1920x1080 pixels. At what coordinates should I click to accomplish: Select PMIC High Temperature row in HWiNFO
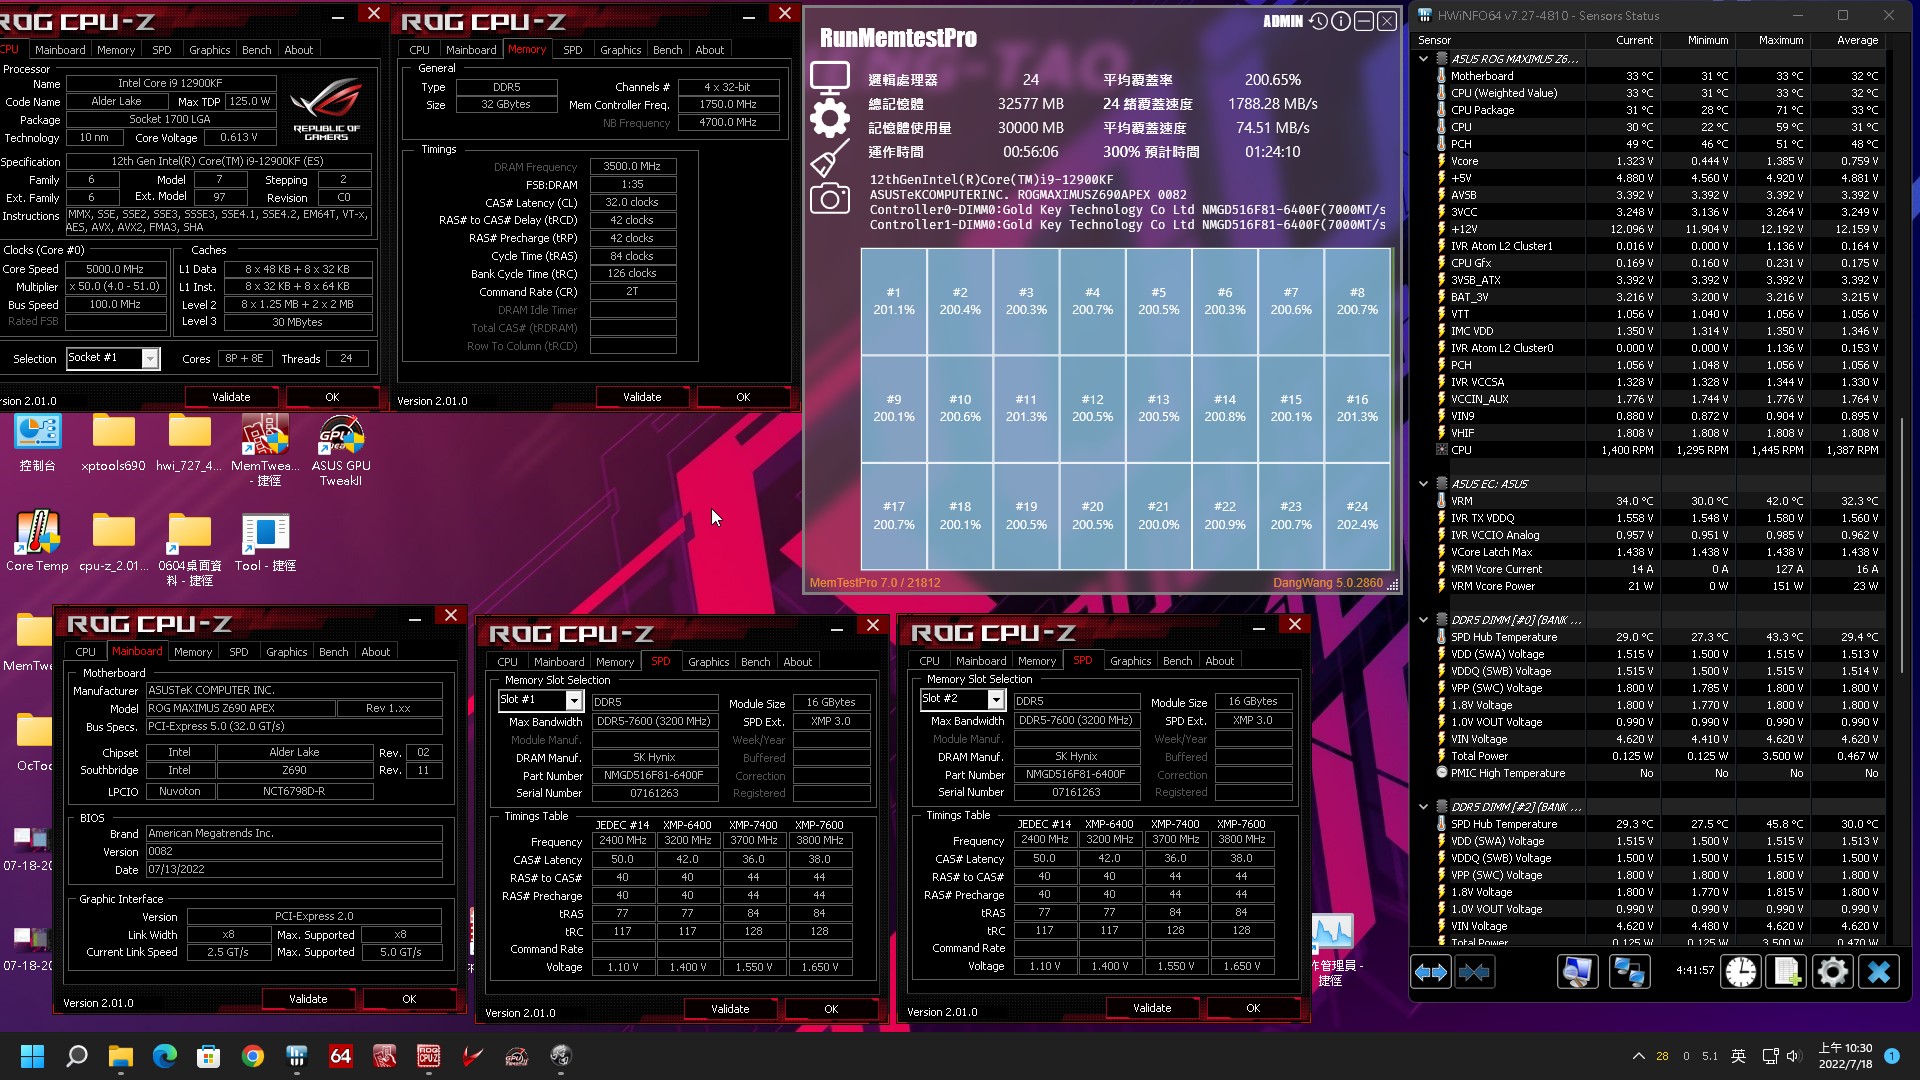tap(1660, 773)
